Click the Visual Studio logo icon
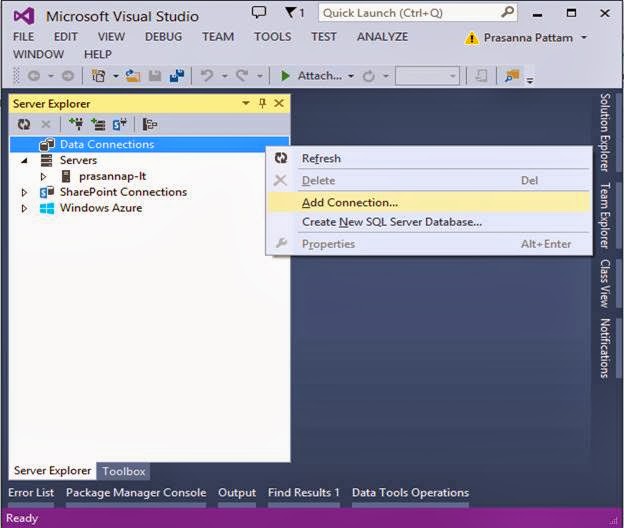Screen dimensions: 624x528 (24, 16)
